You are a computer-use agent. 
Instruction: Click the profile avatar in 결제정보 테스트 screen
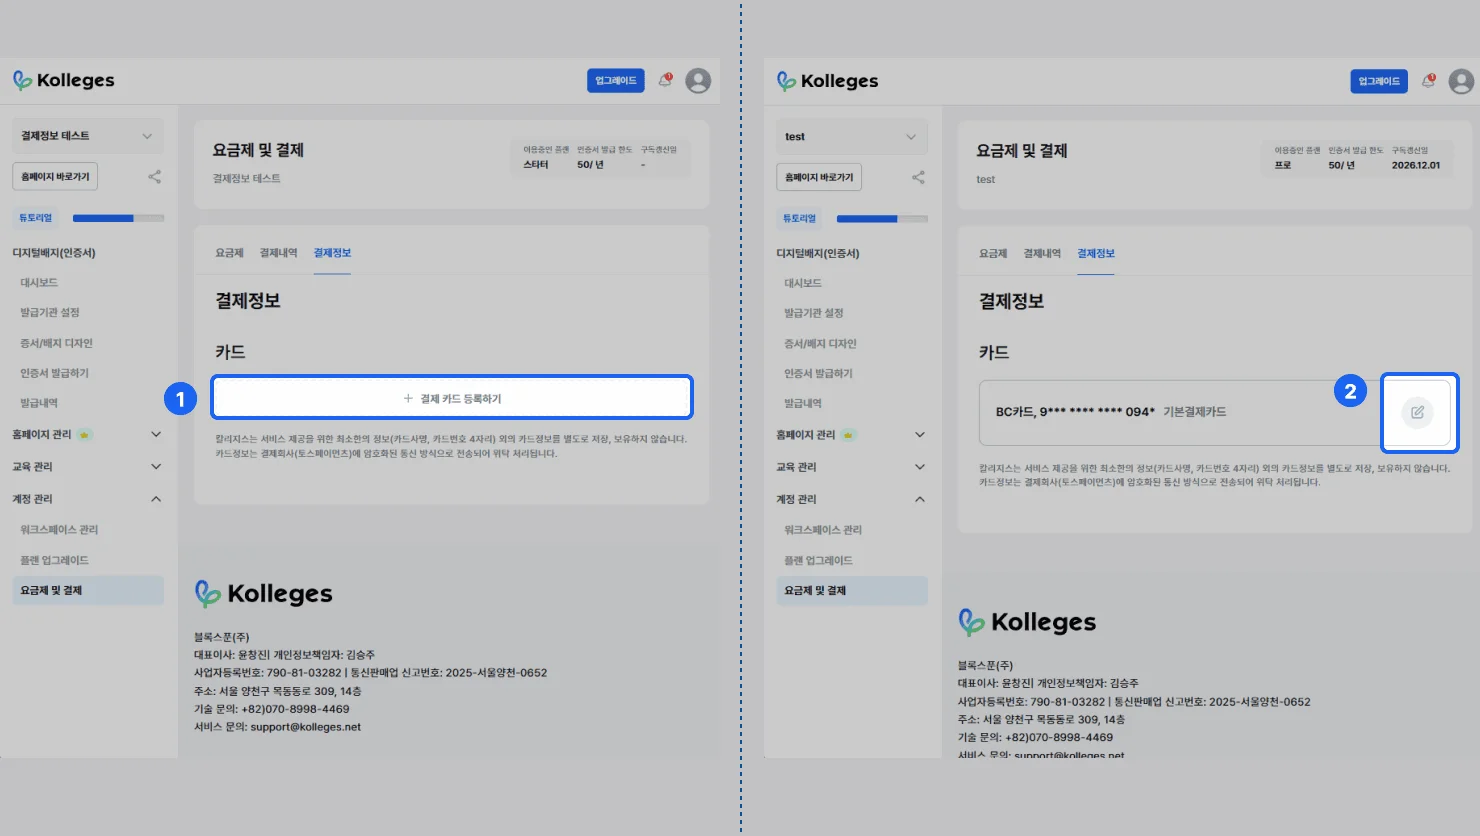[698, 81]
